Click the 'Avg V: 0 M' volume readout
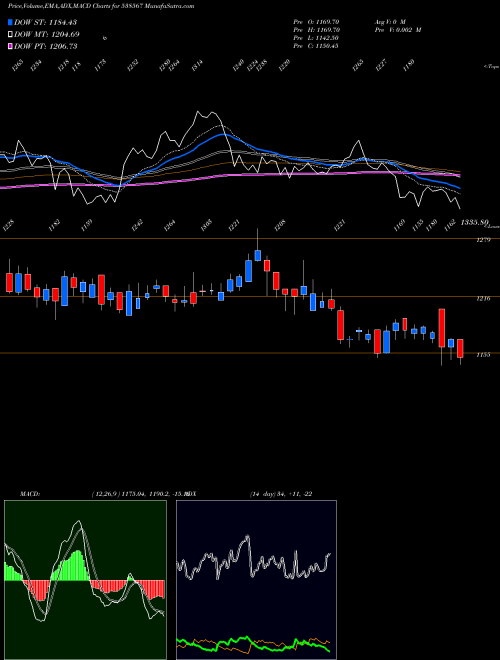This screenshot has width=500, height=660. coord(391,21)
